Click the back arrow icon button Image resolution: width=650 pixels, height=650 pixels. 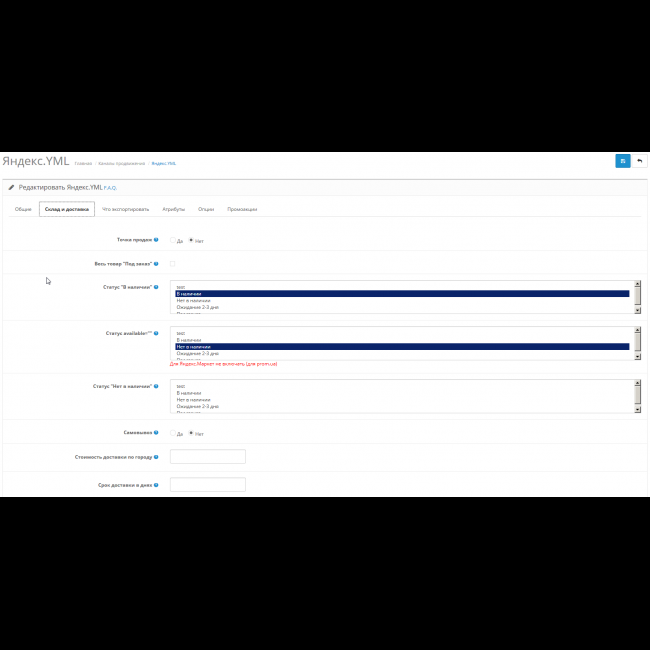pos(639,160)
